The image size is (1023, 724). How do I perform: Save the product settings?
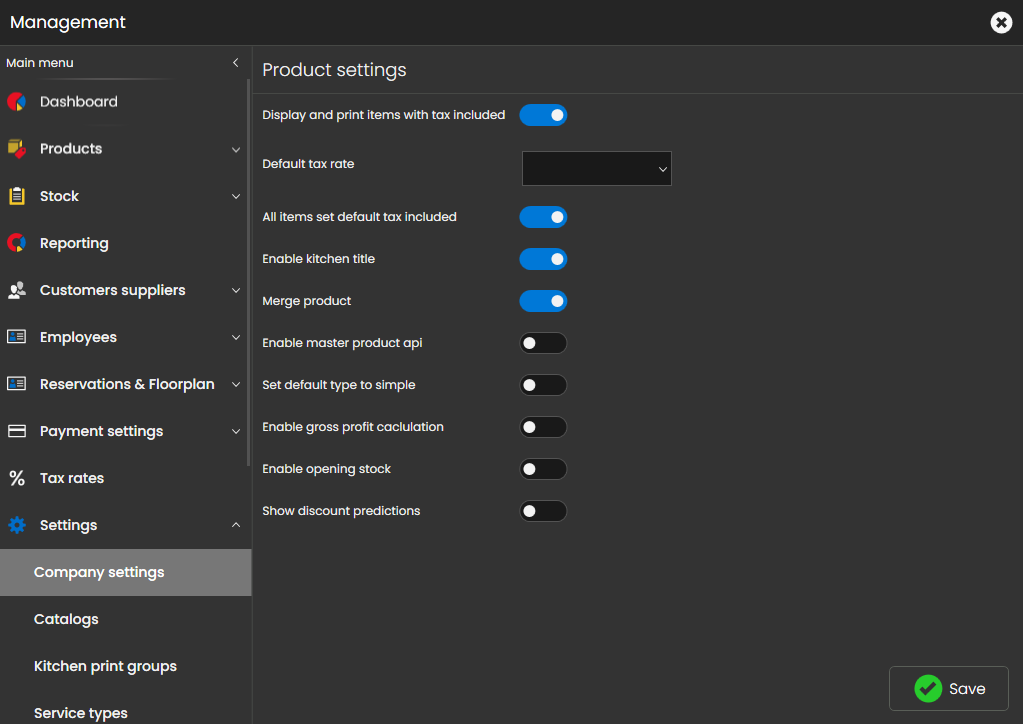(x=948, y=688)
